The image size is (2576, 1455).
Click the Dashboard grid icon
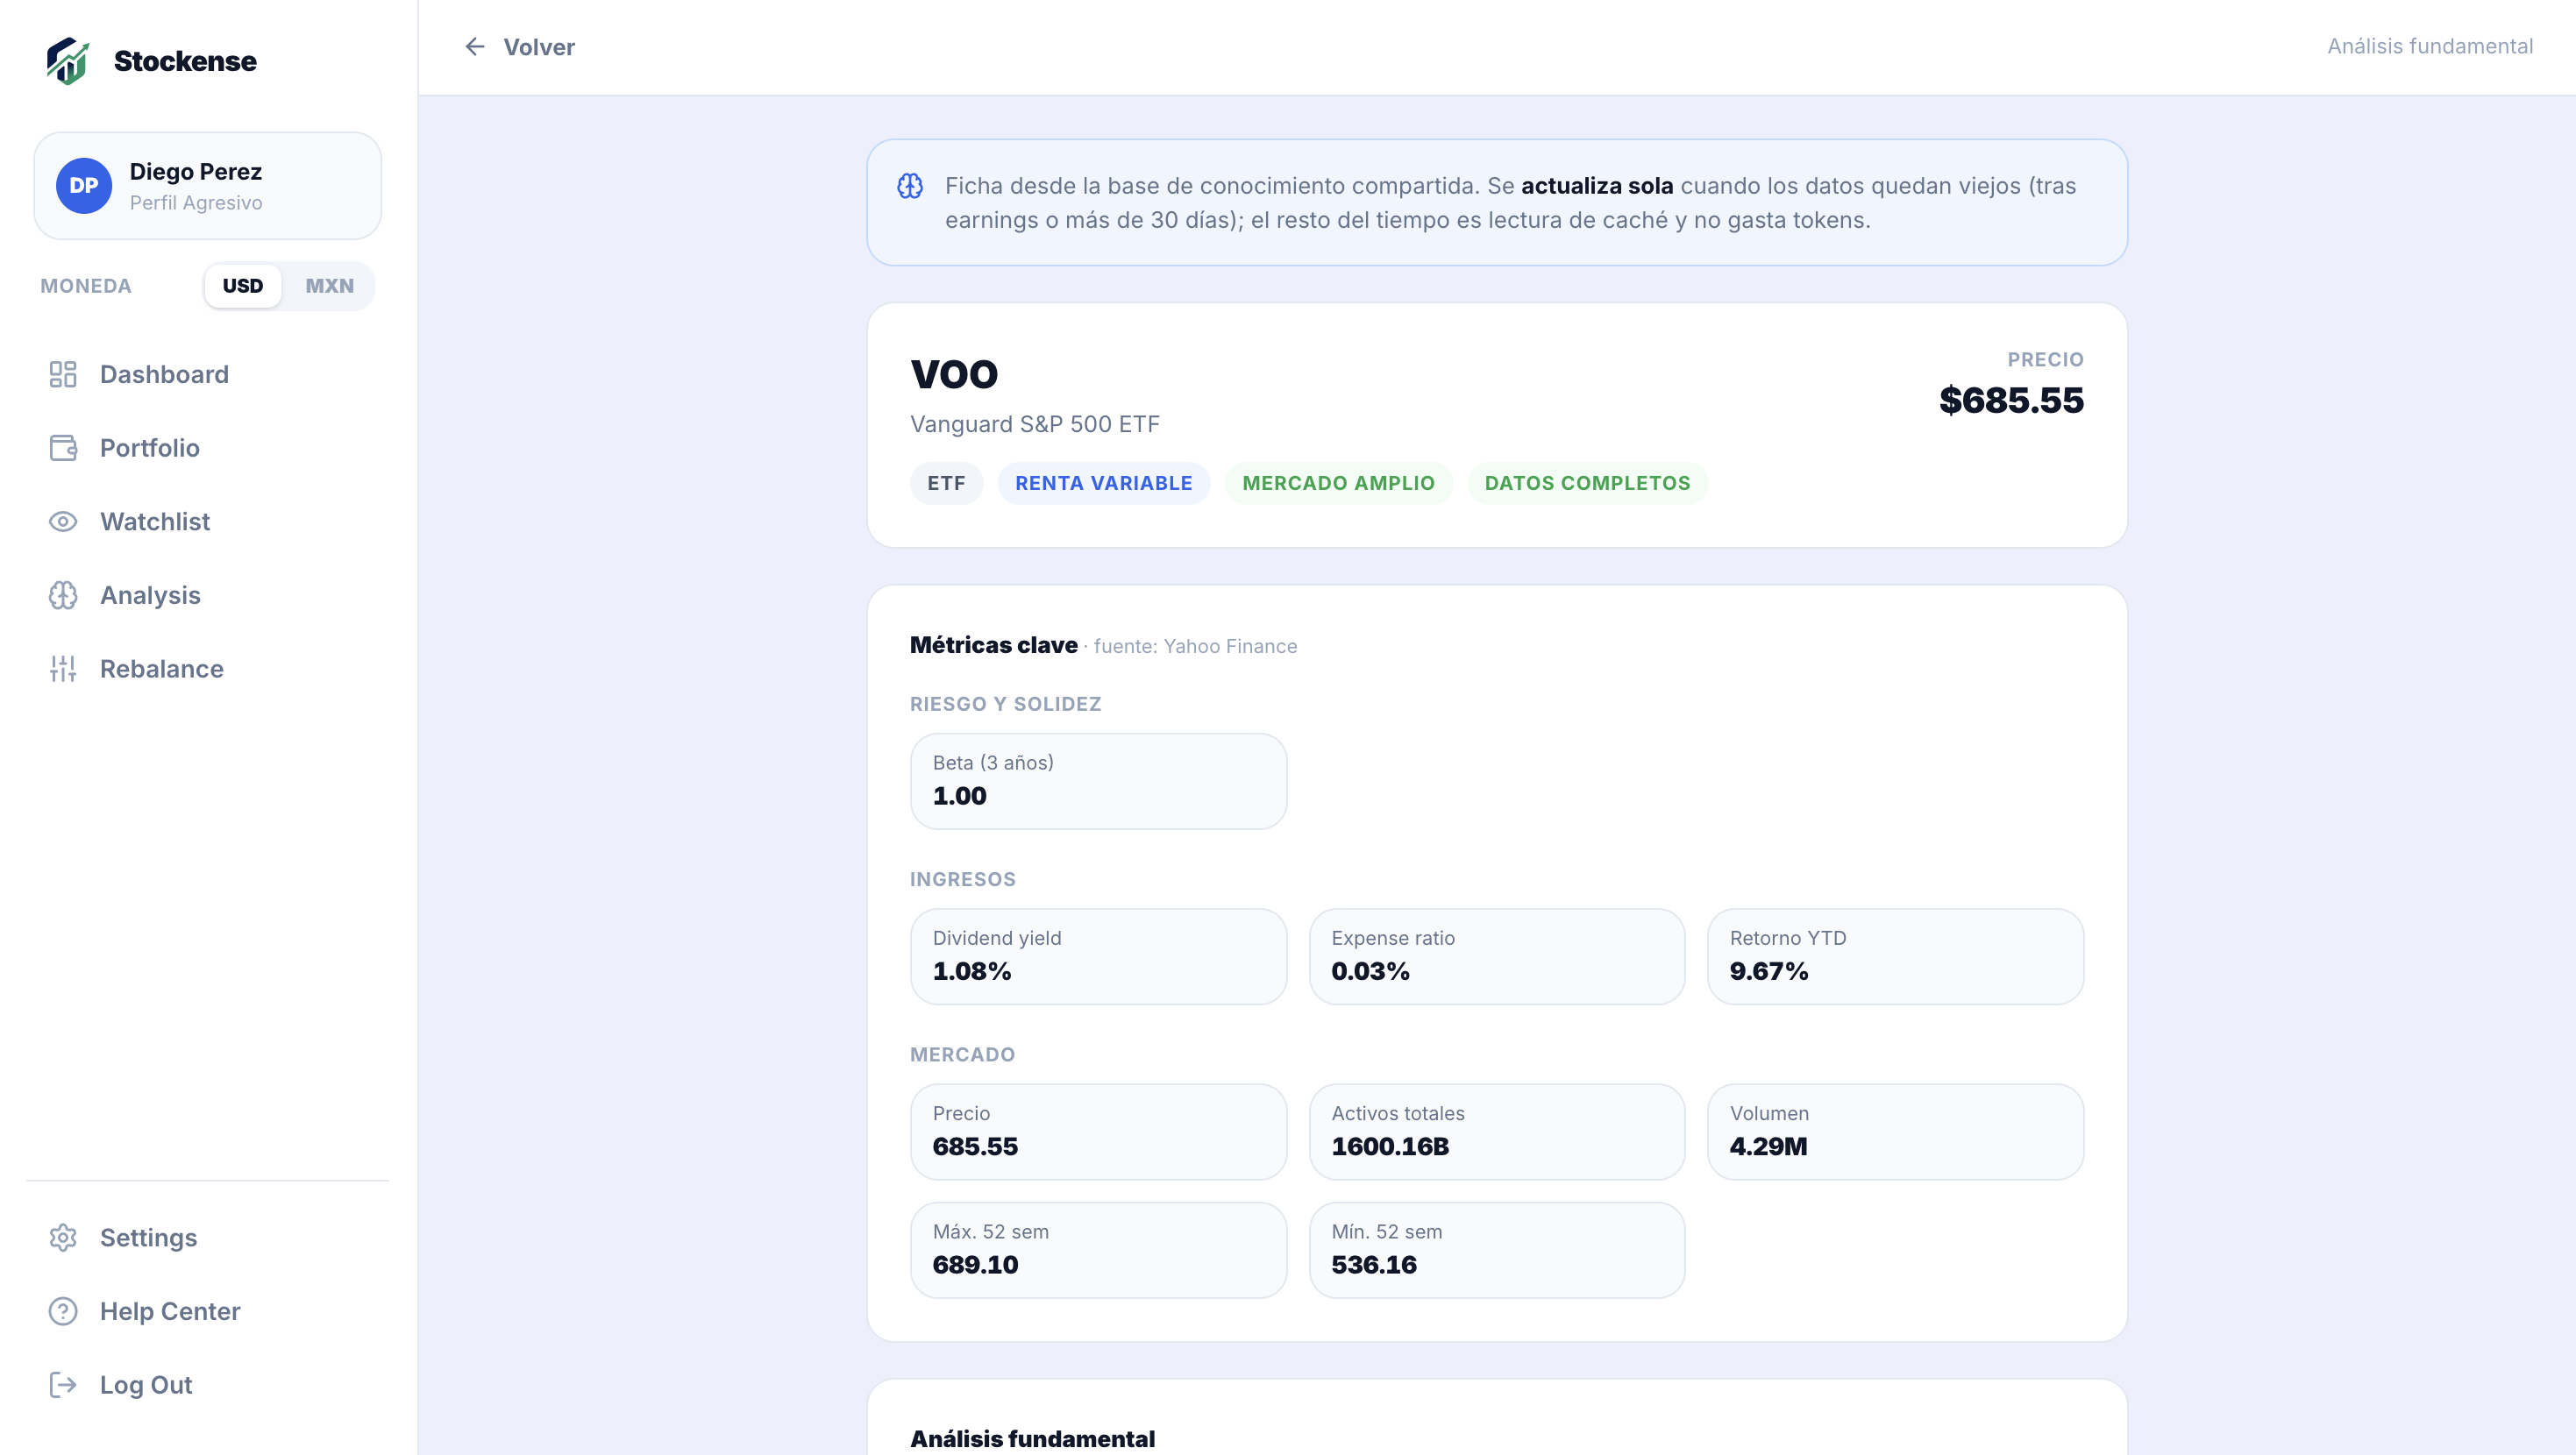coord(63,374)
